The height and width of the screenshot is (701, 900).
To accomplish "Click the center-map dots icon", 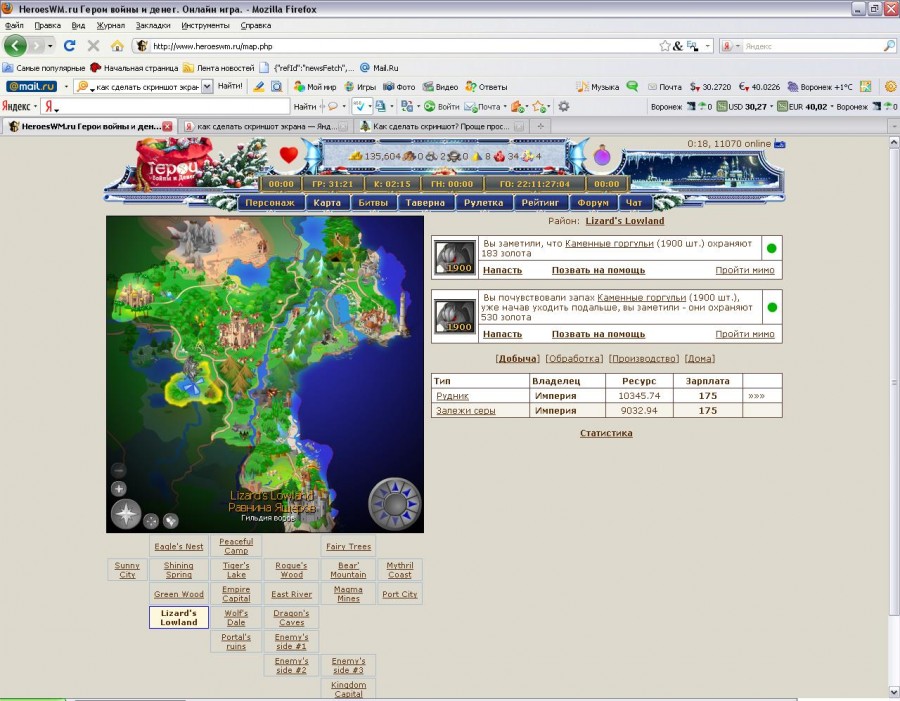I will 151,521.
